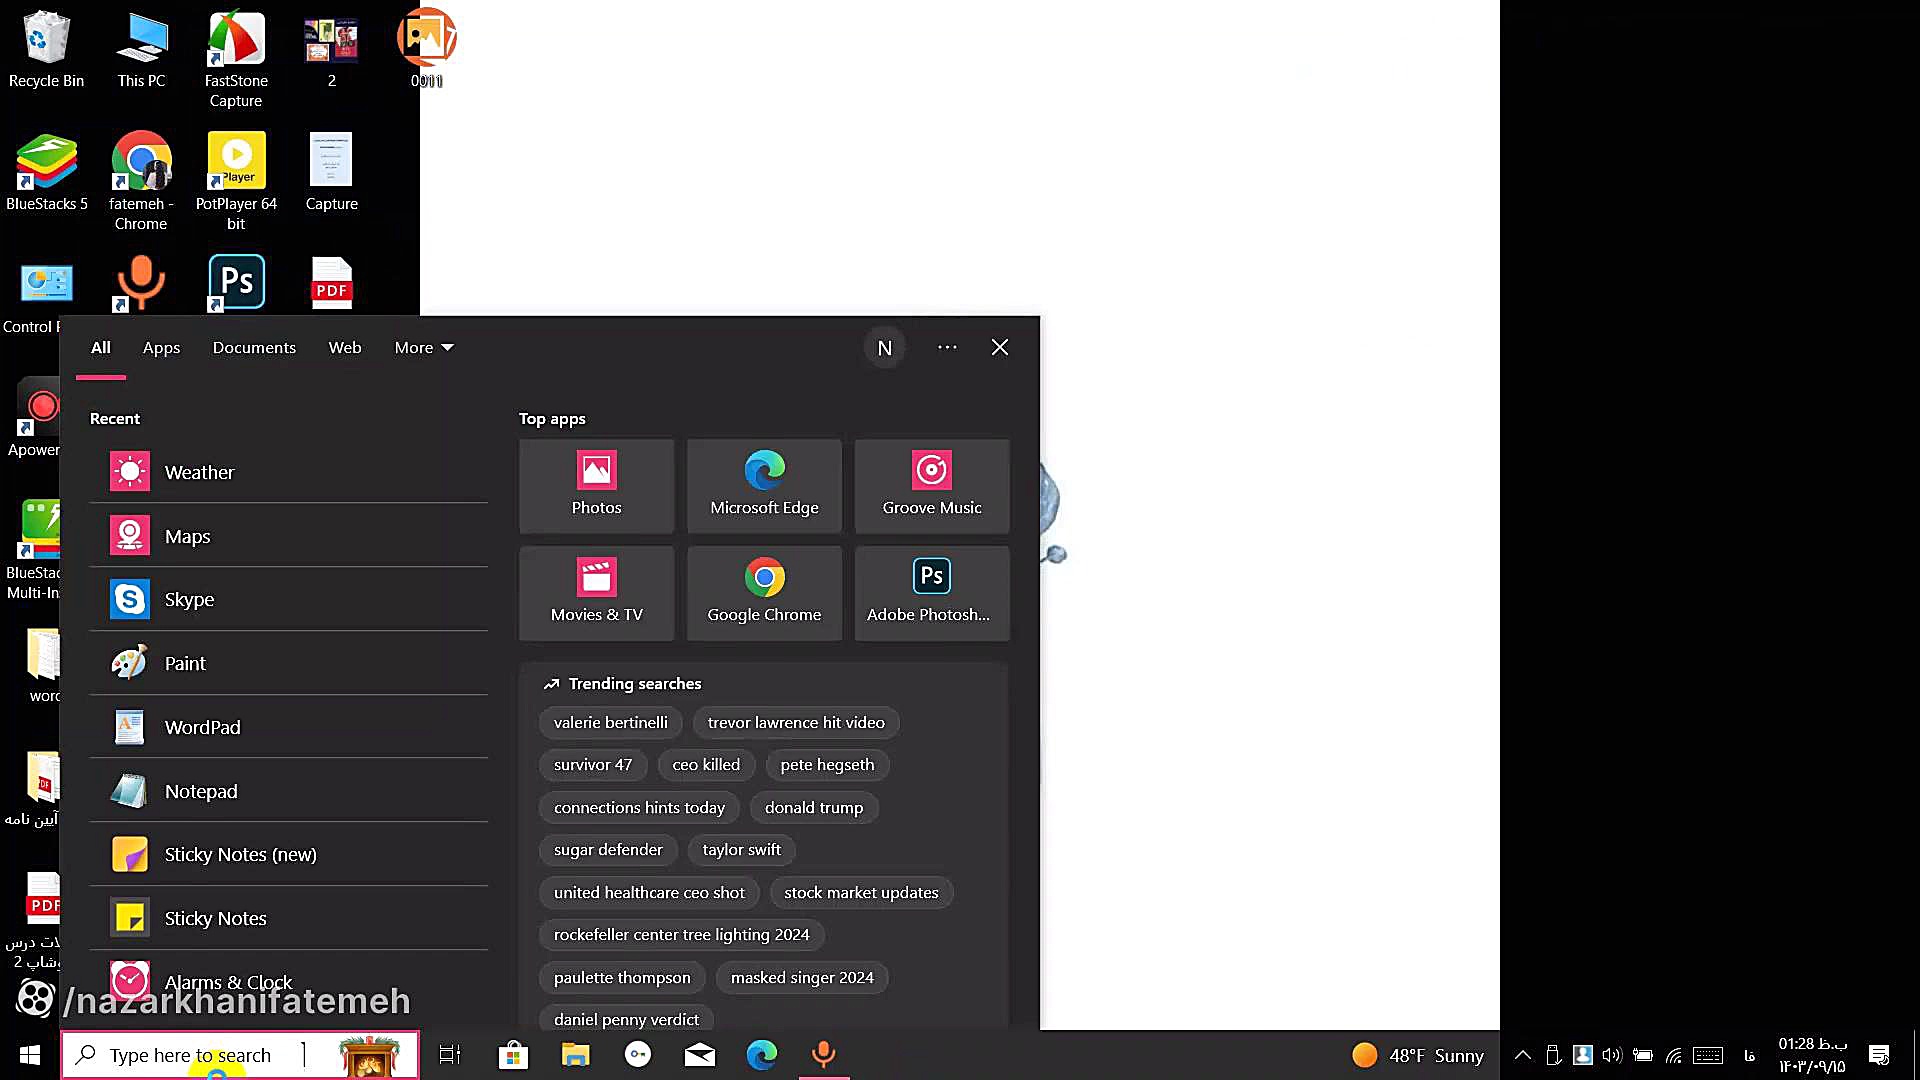Close the search panel with X
This screenshot has width=1920, height=1080.
(1000, 347)
